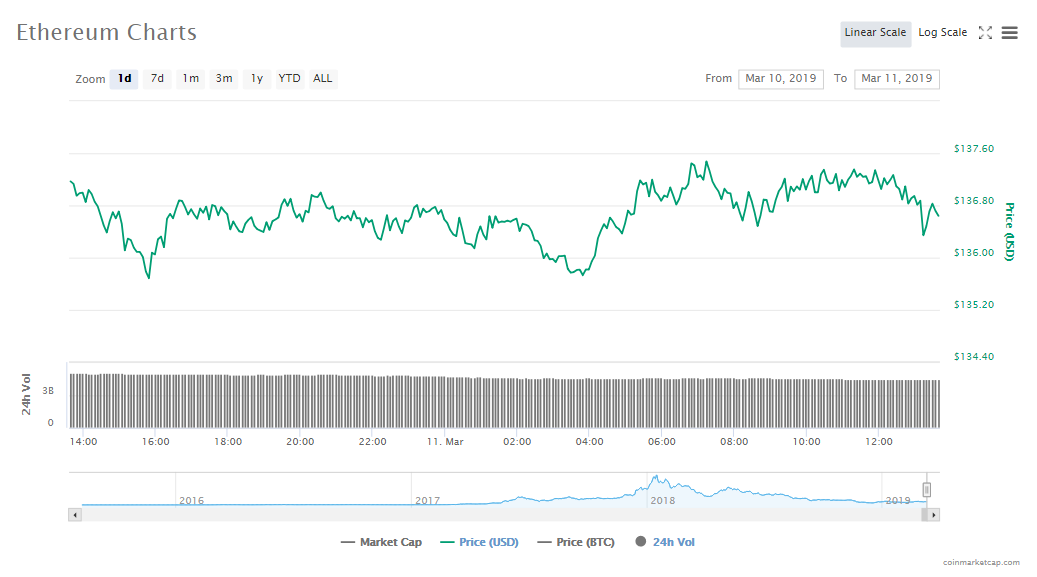The height and width of the screenshot is (577, 1037).
Task: Click the navigator scrollbar left arrow
Action: [x=74, y=514]
